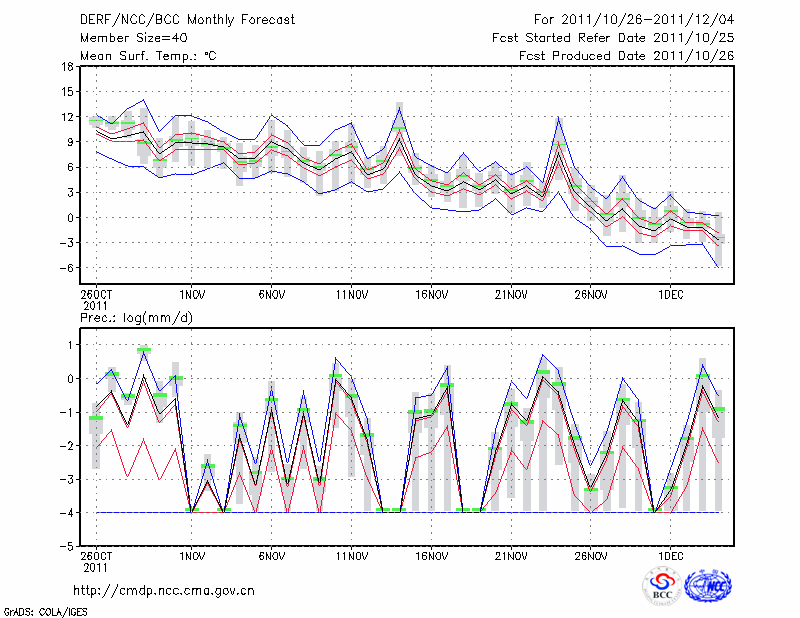
Task: Click the 21NOV label under the precipitation chart
Action: [511, 555]
